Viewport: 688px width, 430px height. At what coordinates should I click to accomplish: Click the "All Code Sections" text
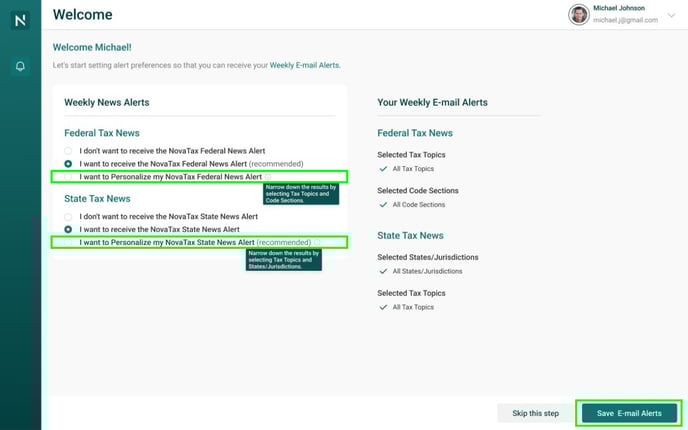(x=419, y=204)
